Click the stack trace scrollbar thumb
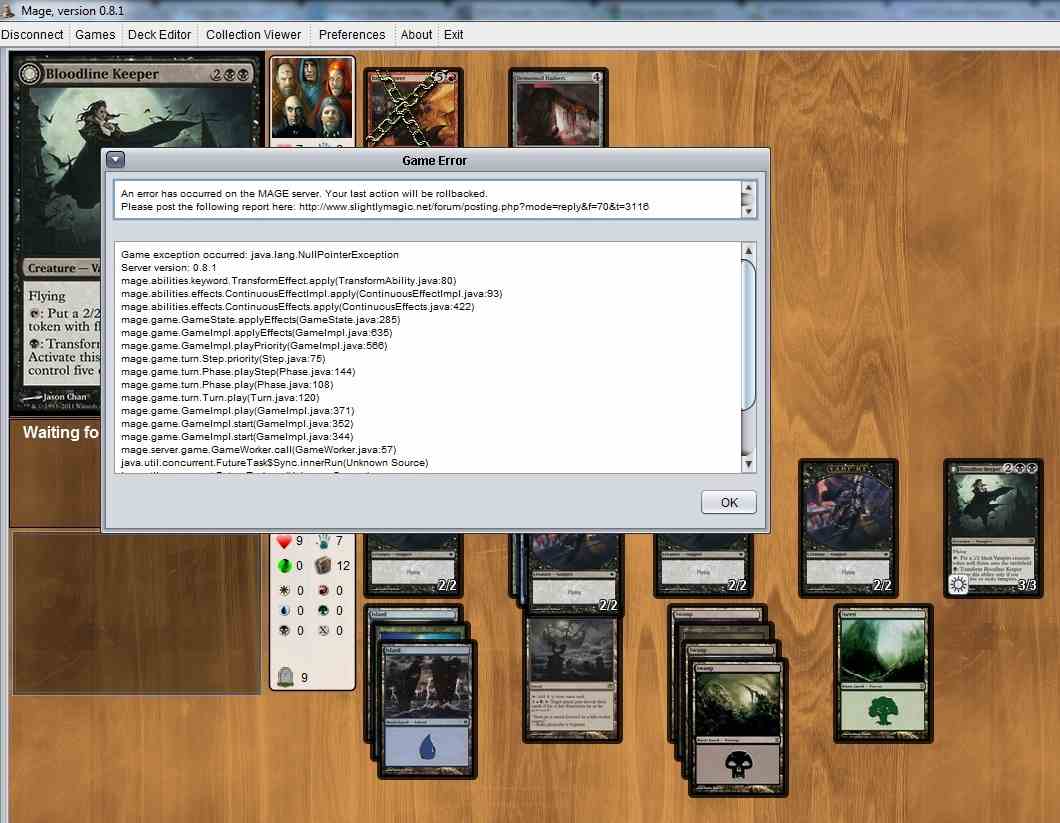This screenshot has height=823, width=1060. click(x=748, y=335)
